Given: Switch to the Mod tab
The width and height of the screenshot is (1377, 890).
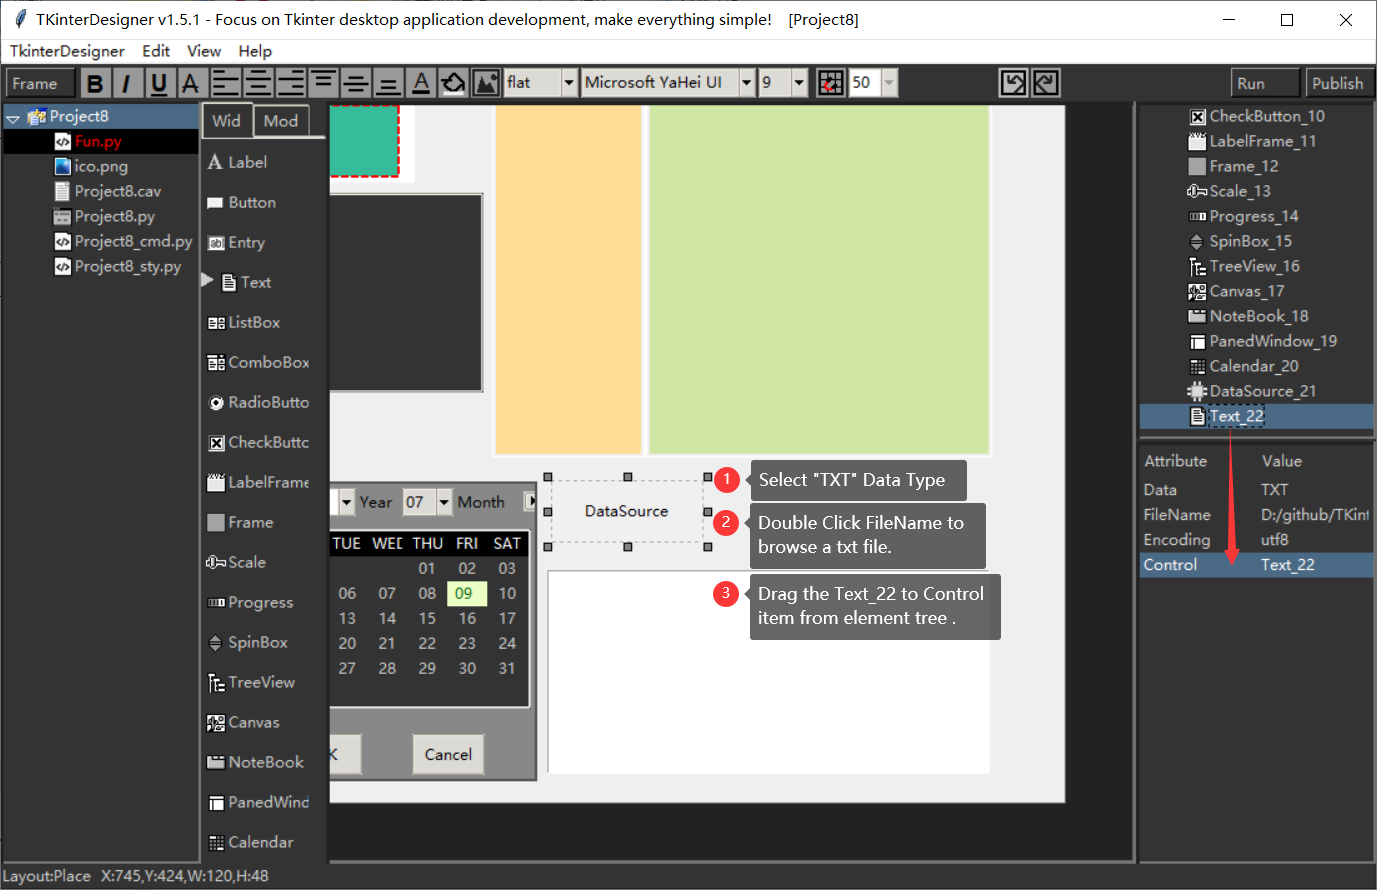Looking at the screenshot, I should coord(281,121).
